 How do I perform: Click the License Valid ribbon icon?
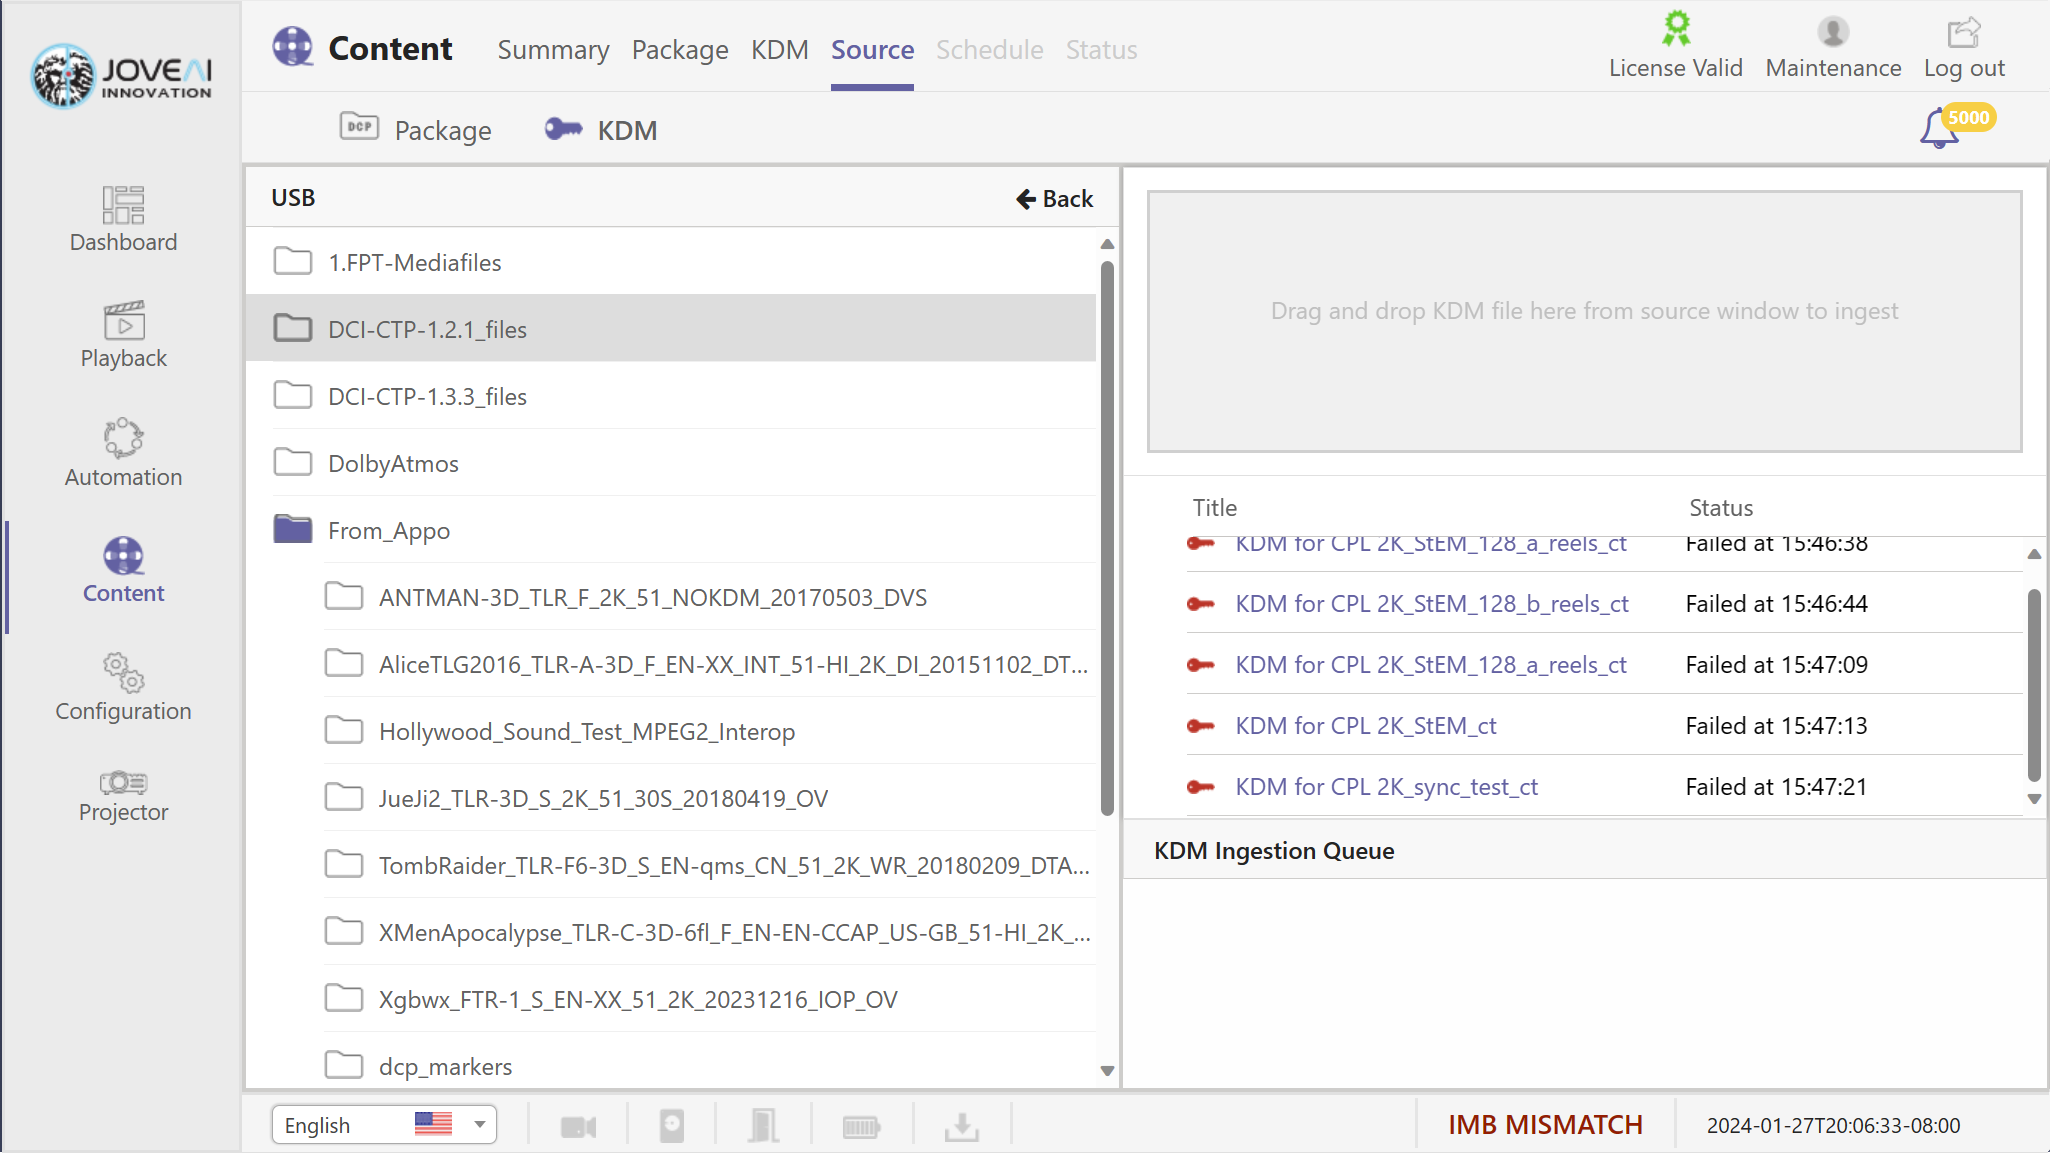click(1675, 30)
